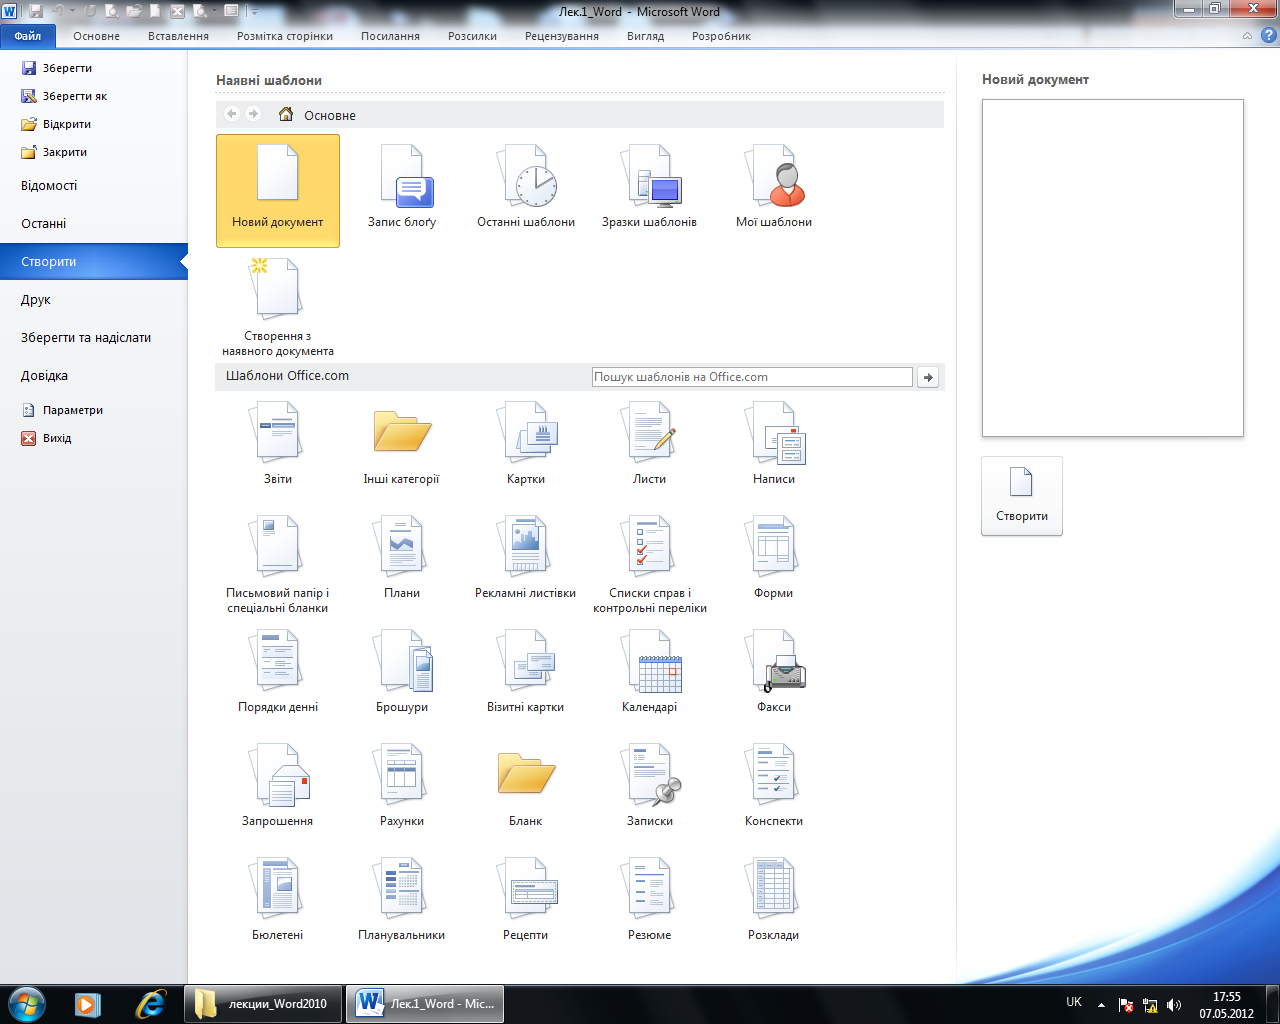The height and width of the screenshot is (1024, 1280).
Task: Click the Office.com template search field
Action: [752, 377]
